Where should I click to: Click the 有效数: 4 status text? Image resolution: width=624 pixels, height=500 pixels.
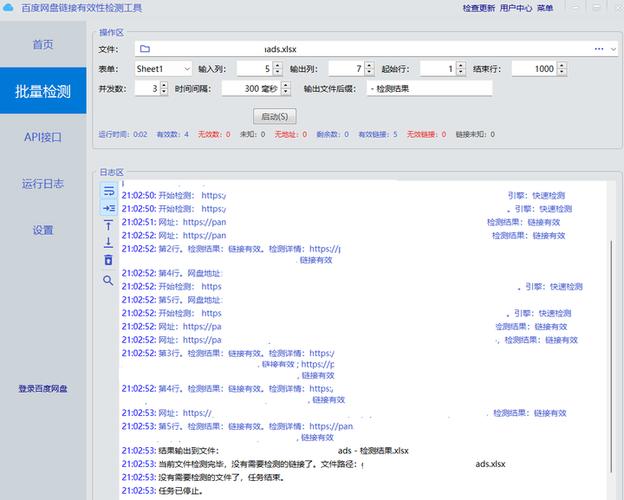coord(173,135)
